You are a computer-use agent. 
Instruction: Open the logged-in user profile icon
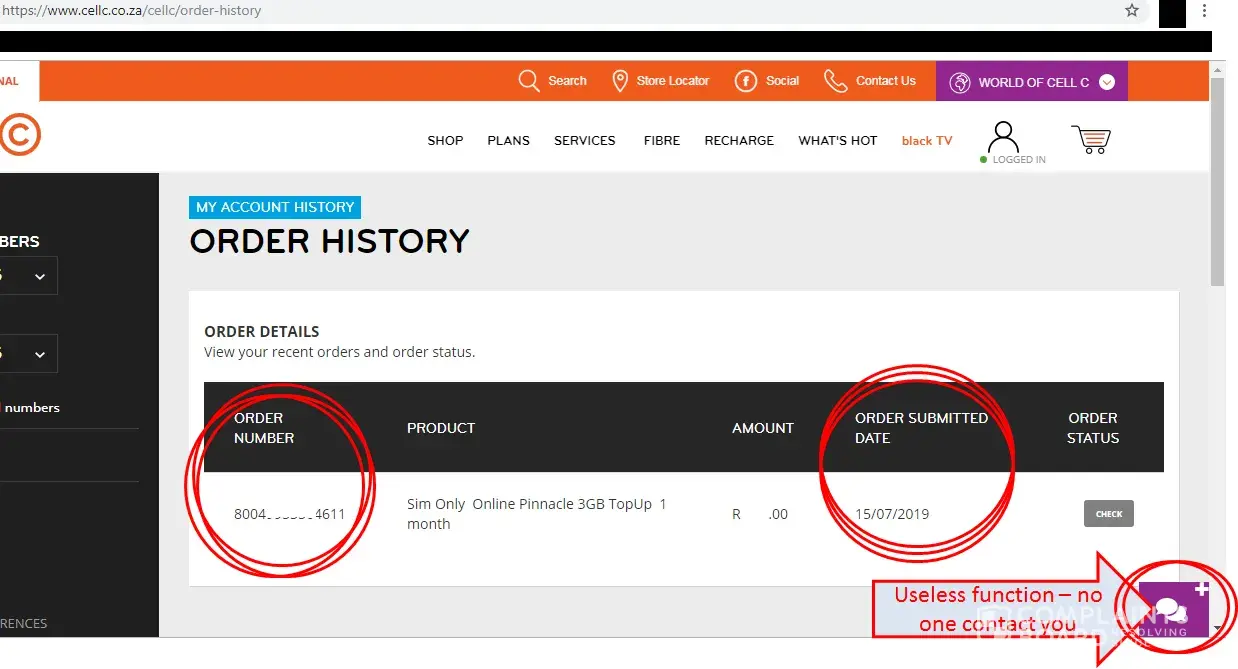1003,136
